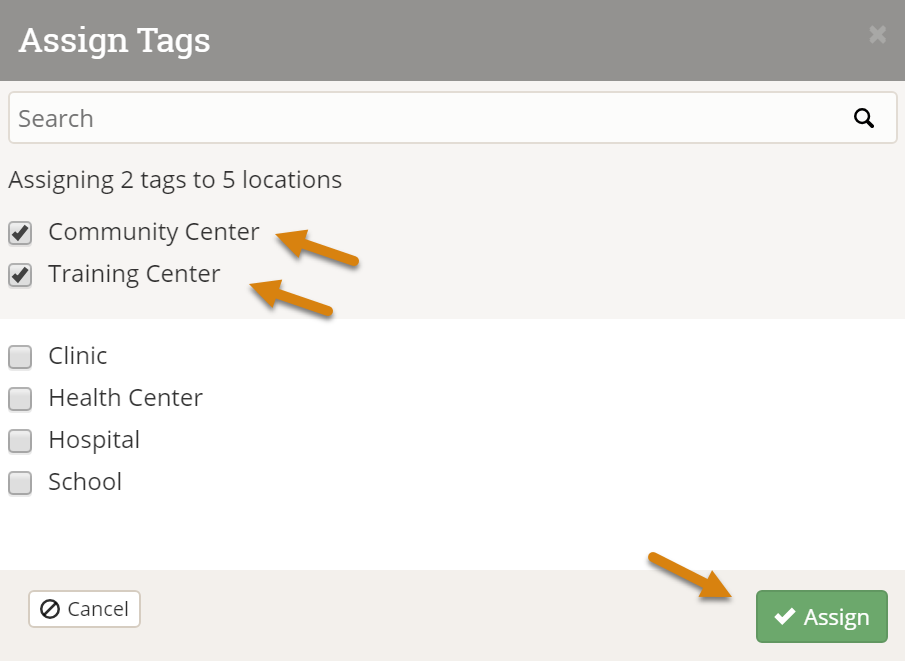905x661 pixels.
Task: Enable the Clinic tag checkbox
Action: 20,357
